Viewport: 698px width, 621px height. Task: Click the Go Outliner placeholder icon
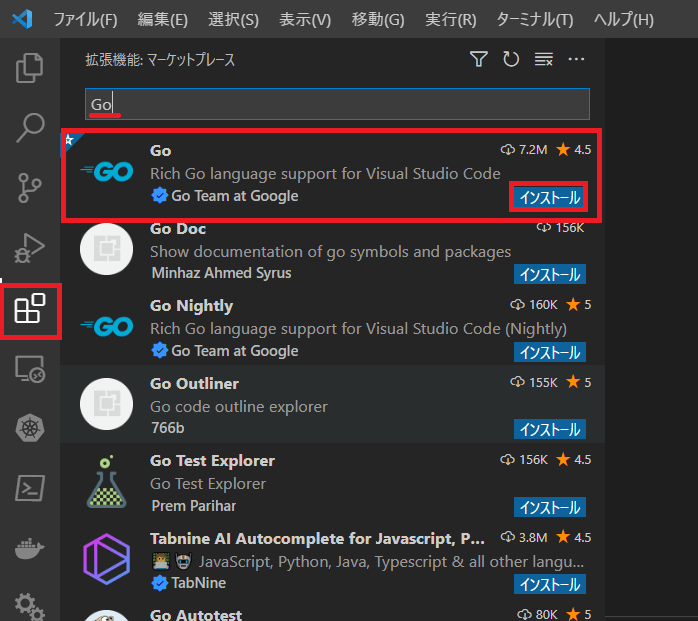pyautogui.click(x=106, y=404)
